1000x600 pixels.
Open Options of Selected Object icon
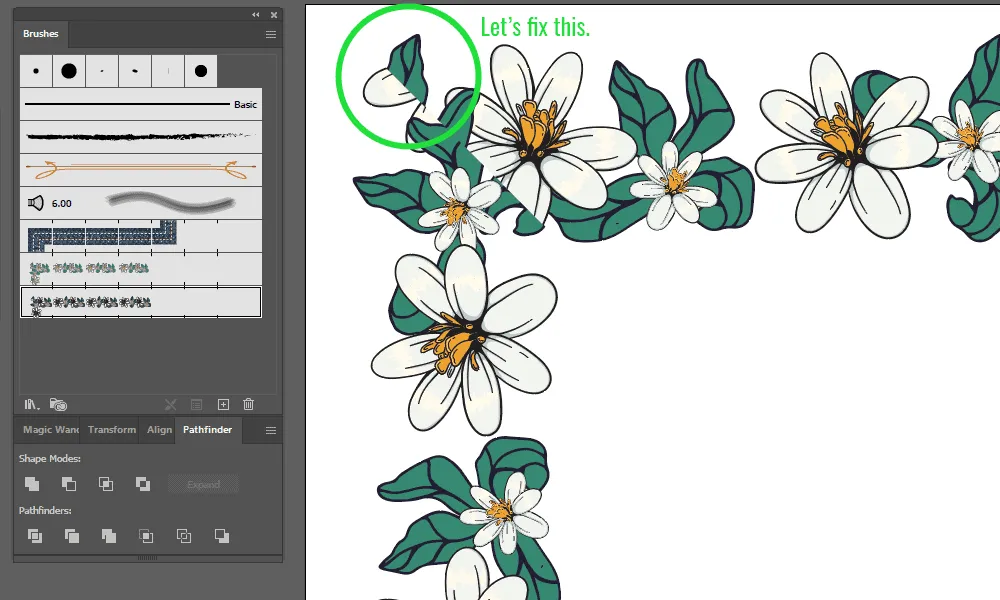pyautogui.click(x=196, y=404)
